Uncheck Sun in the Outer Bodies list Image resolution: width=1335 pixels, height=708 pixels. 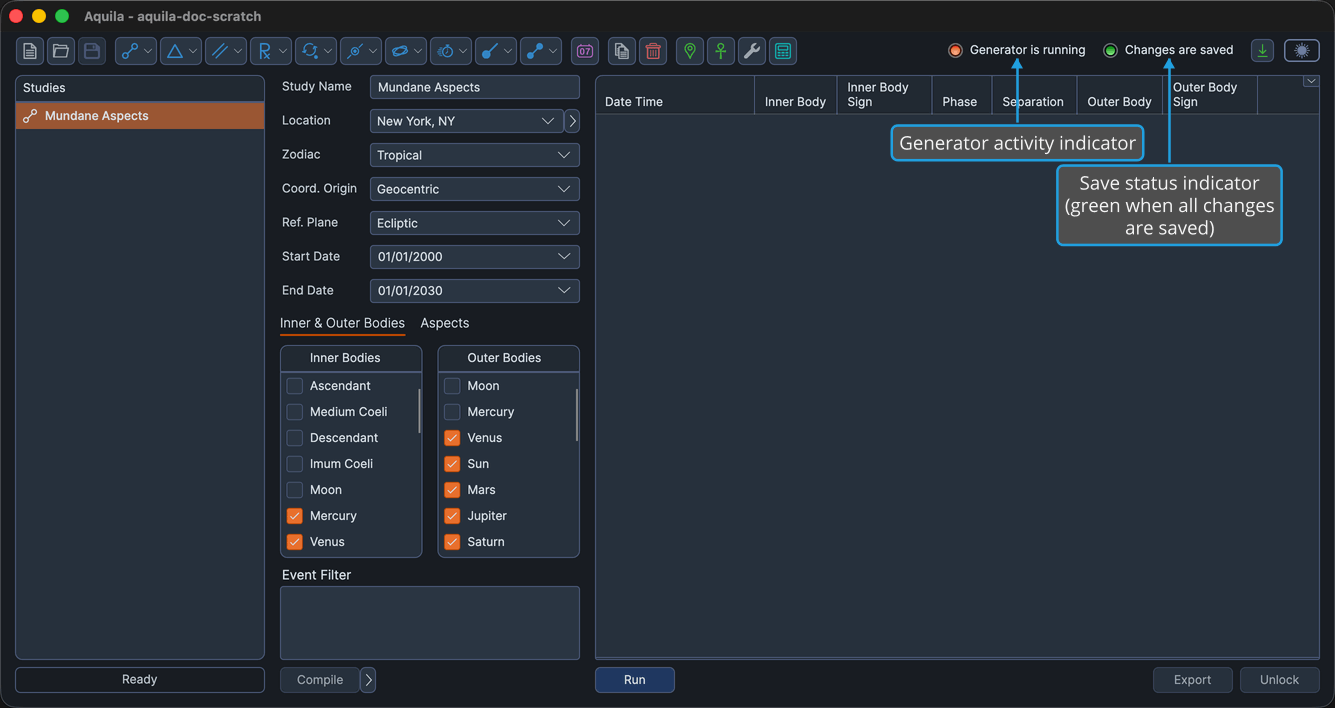click(452, 464)
